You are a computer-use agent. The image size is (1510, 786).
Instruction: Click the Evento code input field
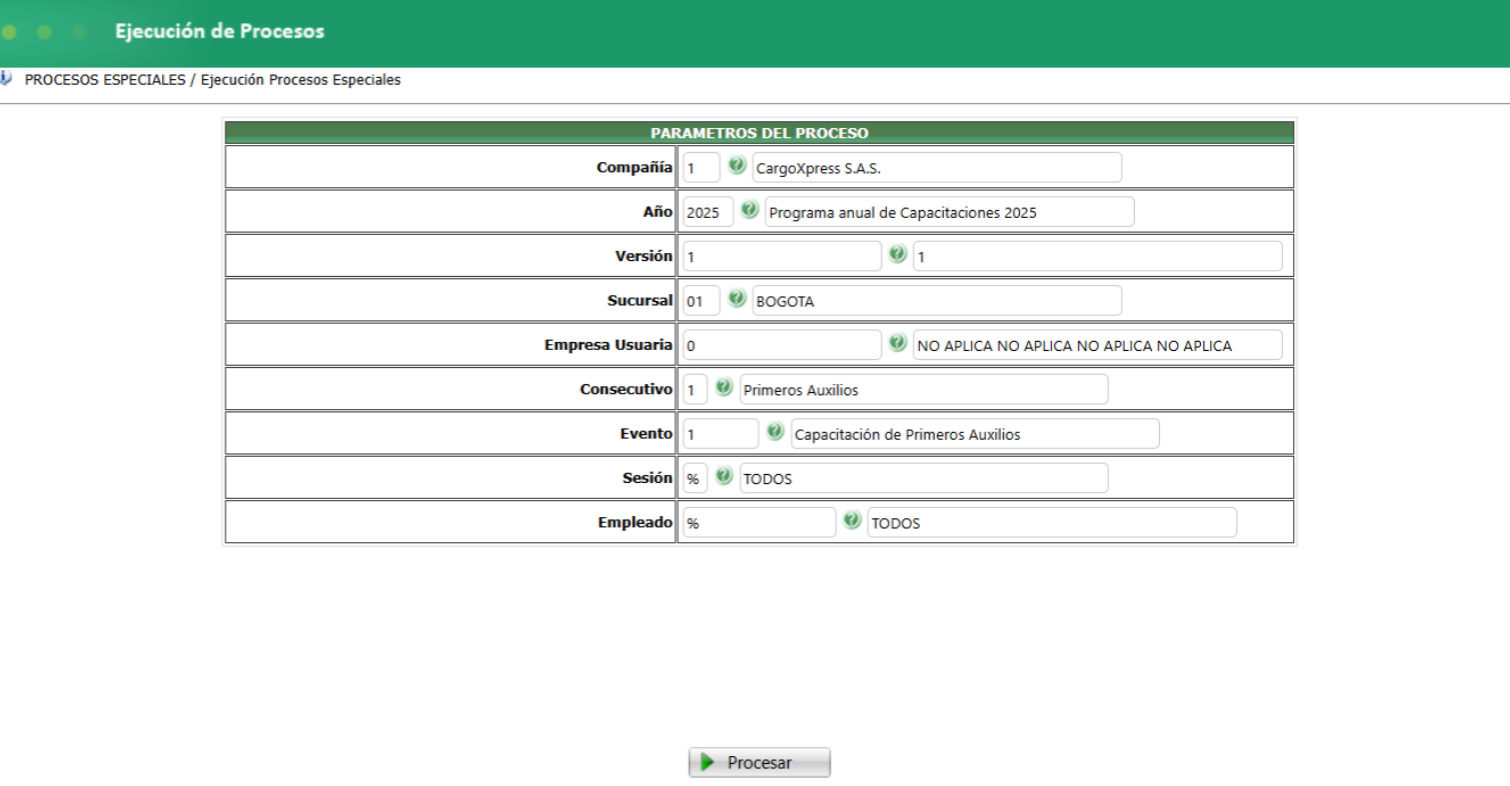(x=721, y=433)
